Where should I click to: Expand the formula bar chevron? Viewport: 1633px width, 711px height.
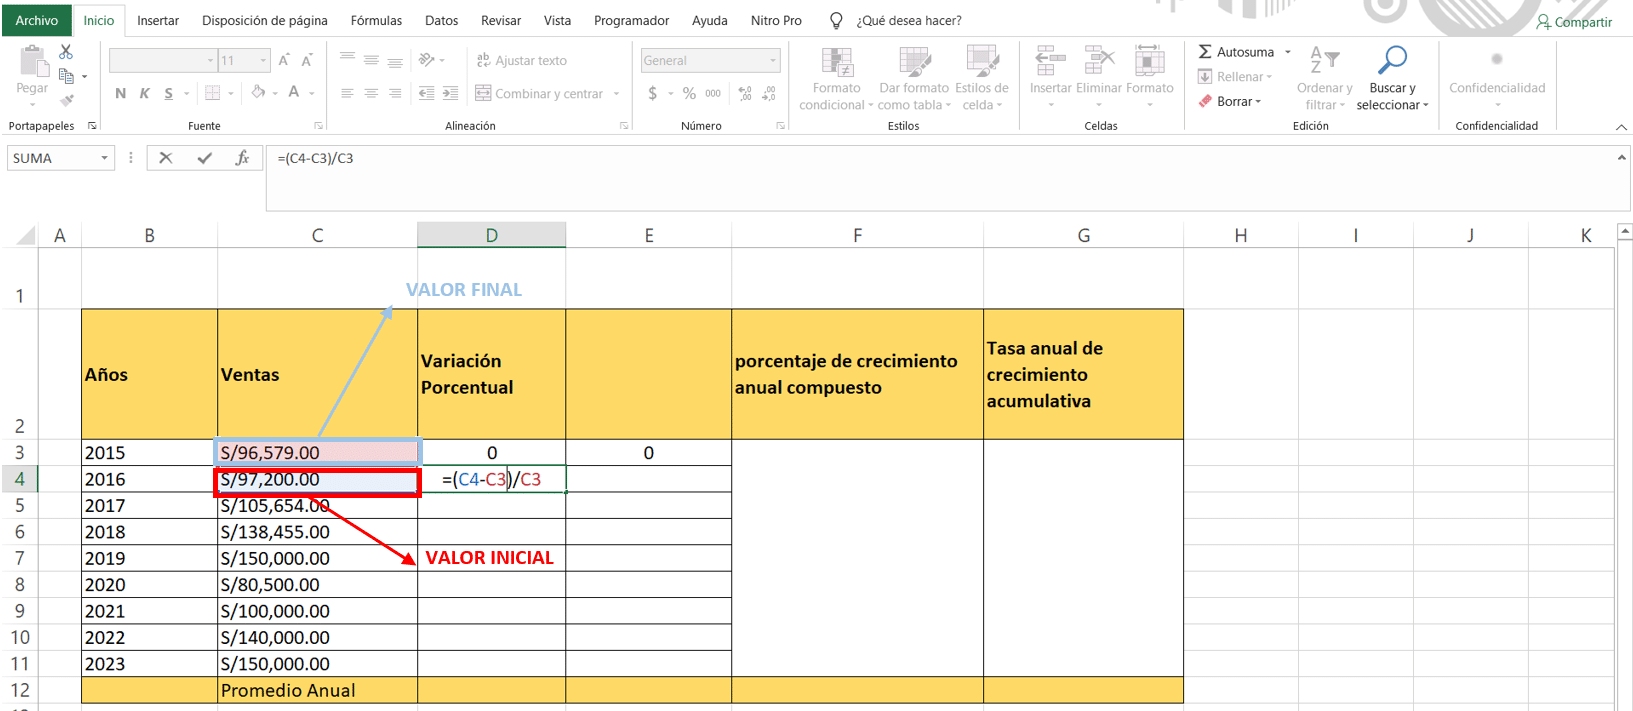pos(1621,158)
